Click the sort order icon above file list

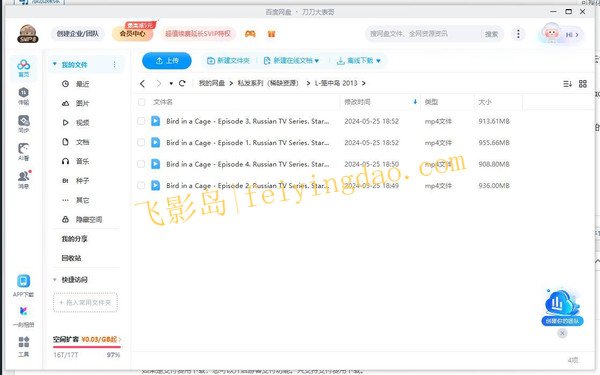pos(567,84)
